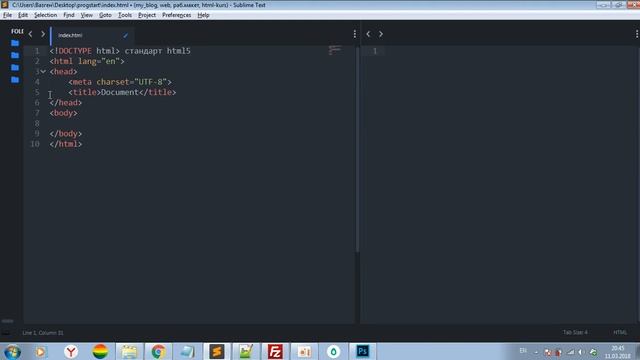The height and width of the screenshot is (360, 640).
Task: Show hidden system tray icons
Action: click(536, 352)
